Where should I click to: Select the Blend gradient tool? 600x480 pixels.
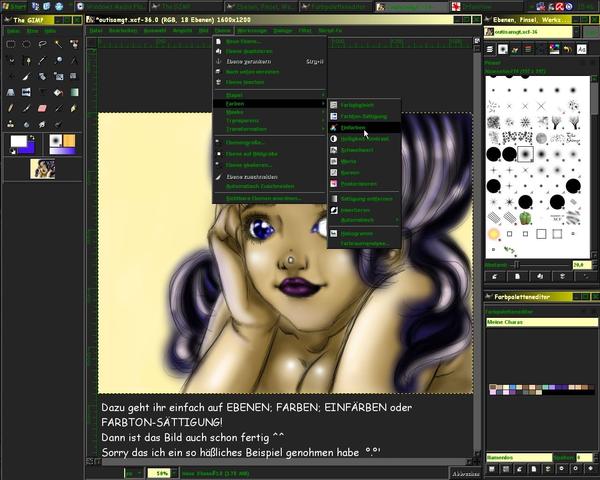tap(74, 92)
